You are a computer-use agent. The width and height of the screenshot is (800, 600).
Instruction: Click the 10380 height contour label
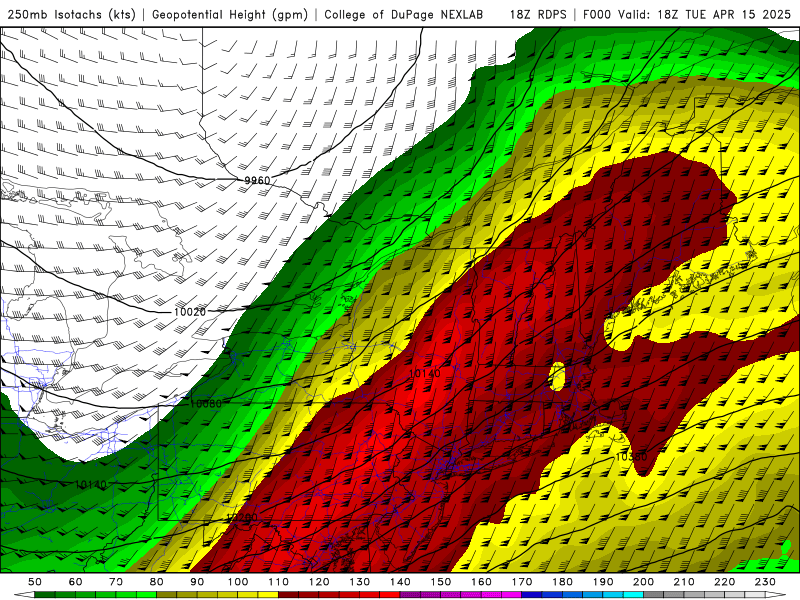tap(631, 457)
